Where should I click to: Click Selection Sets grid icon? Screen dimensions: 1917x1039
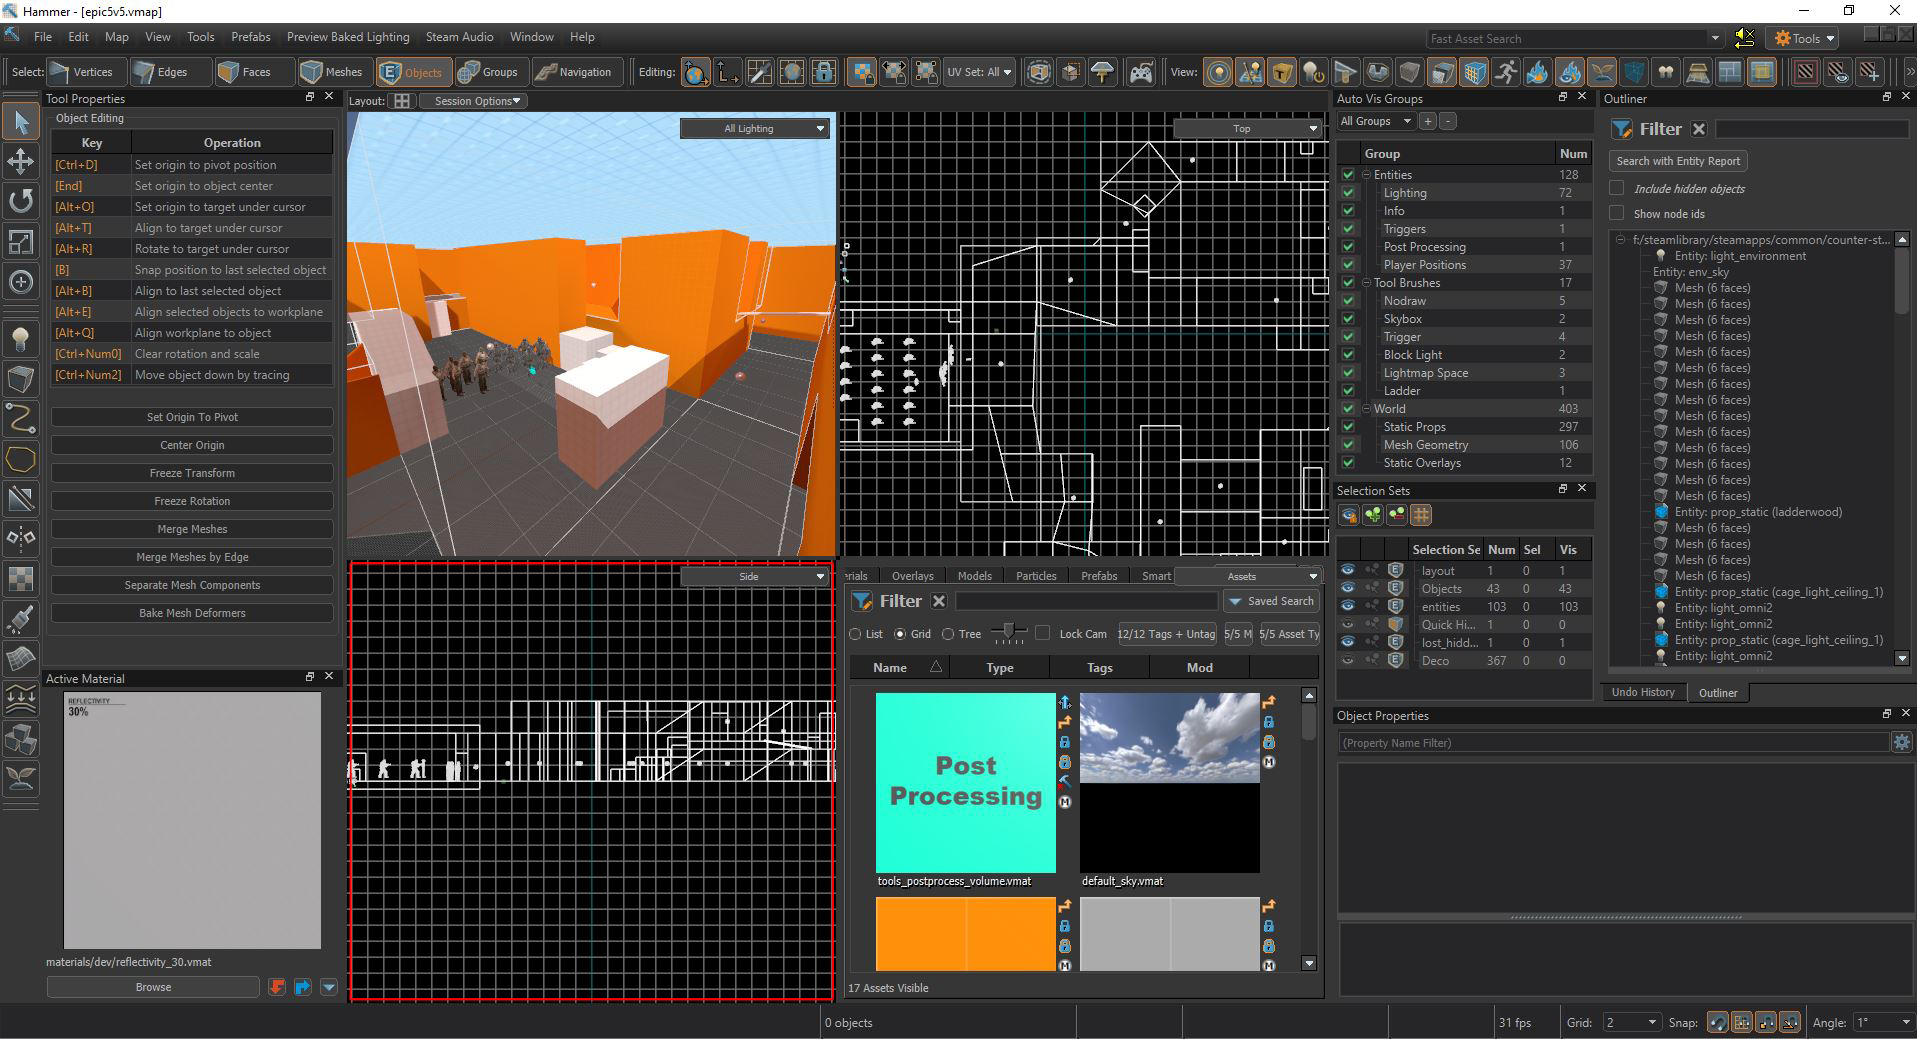pos(1421,515)
